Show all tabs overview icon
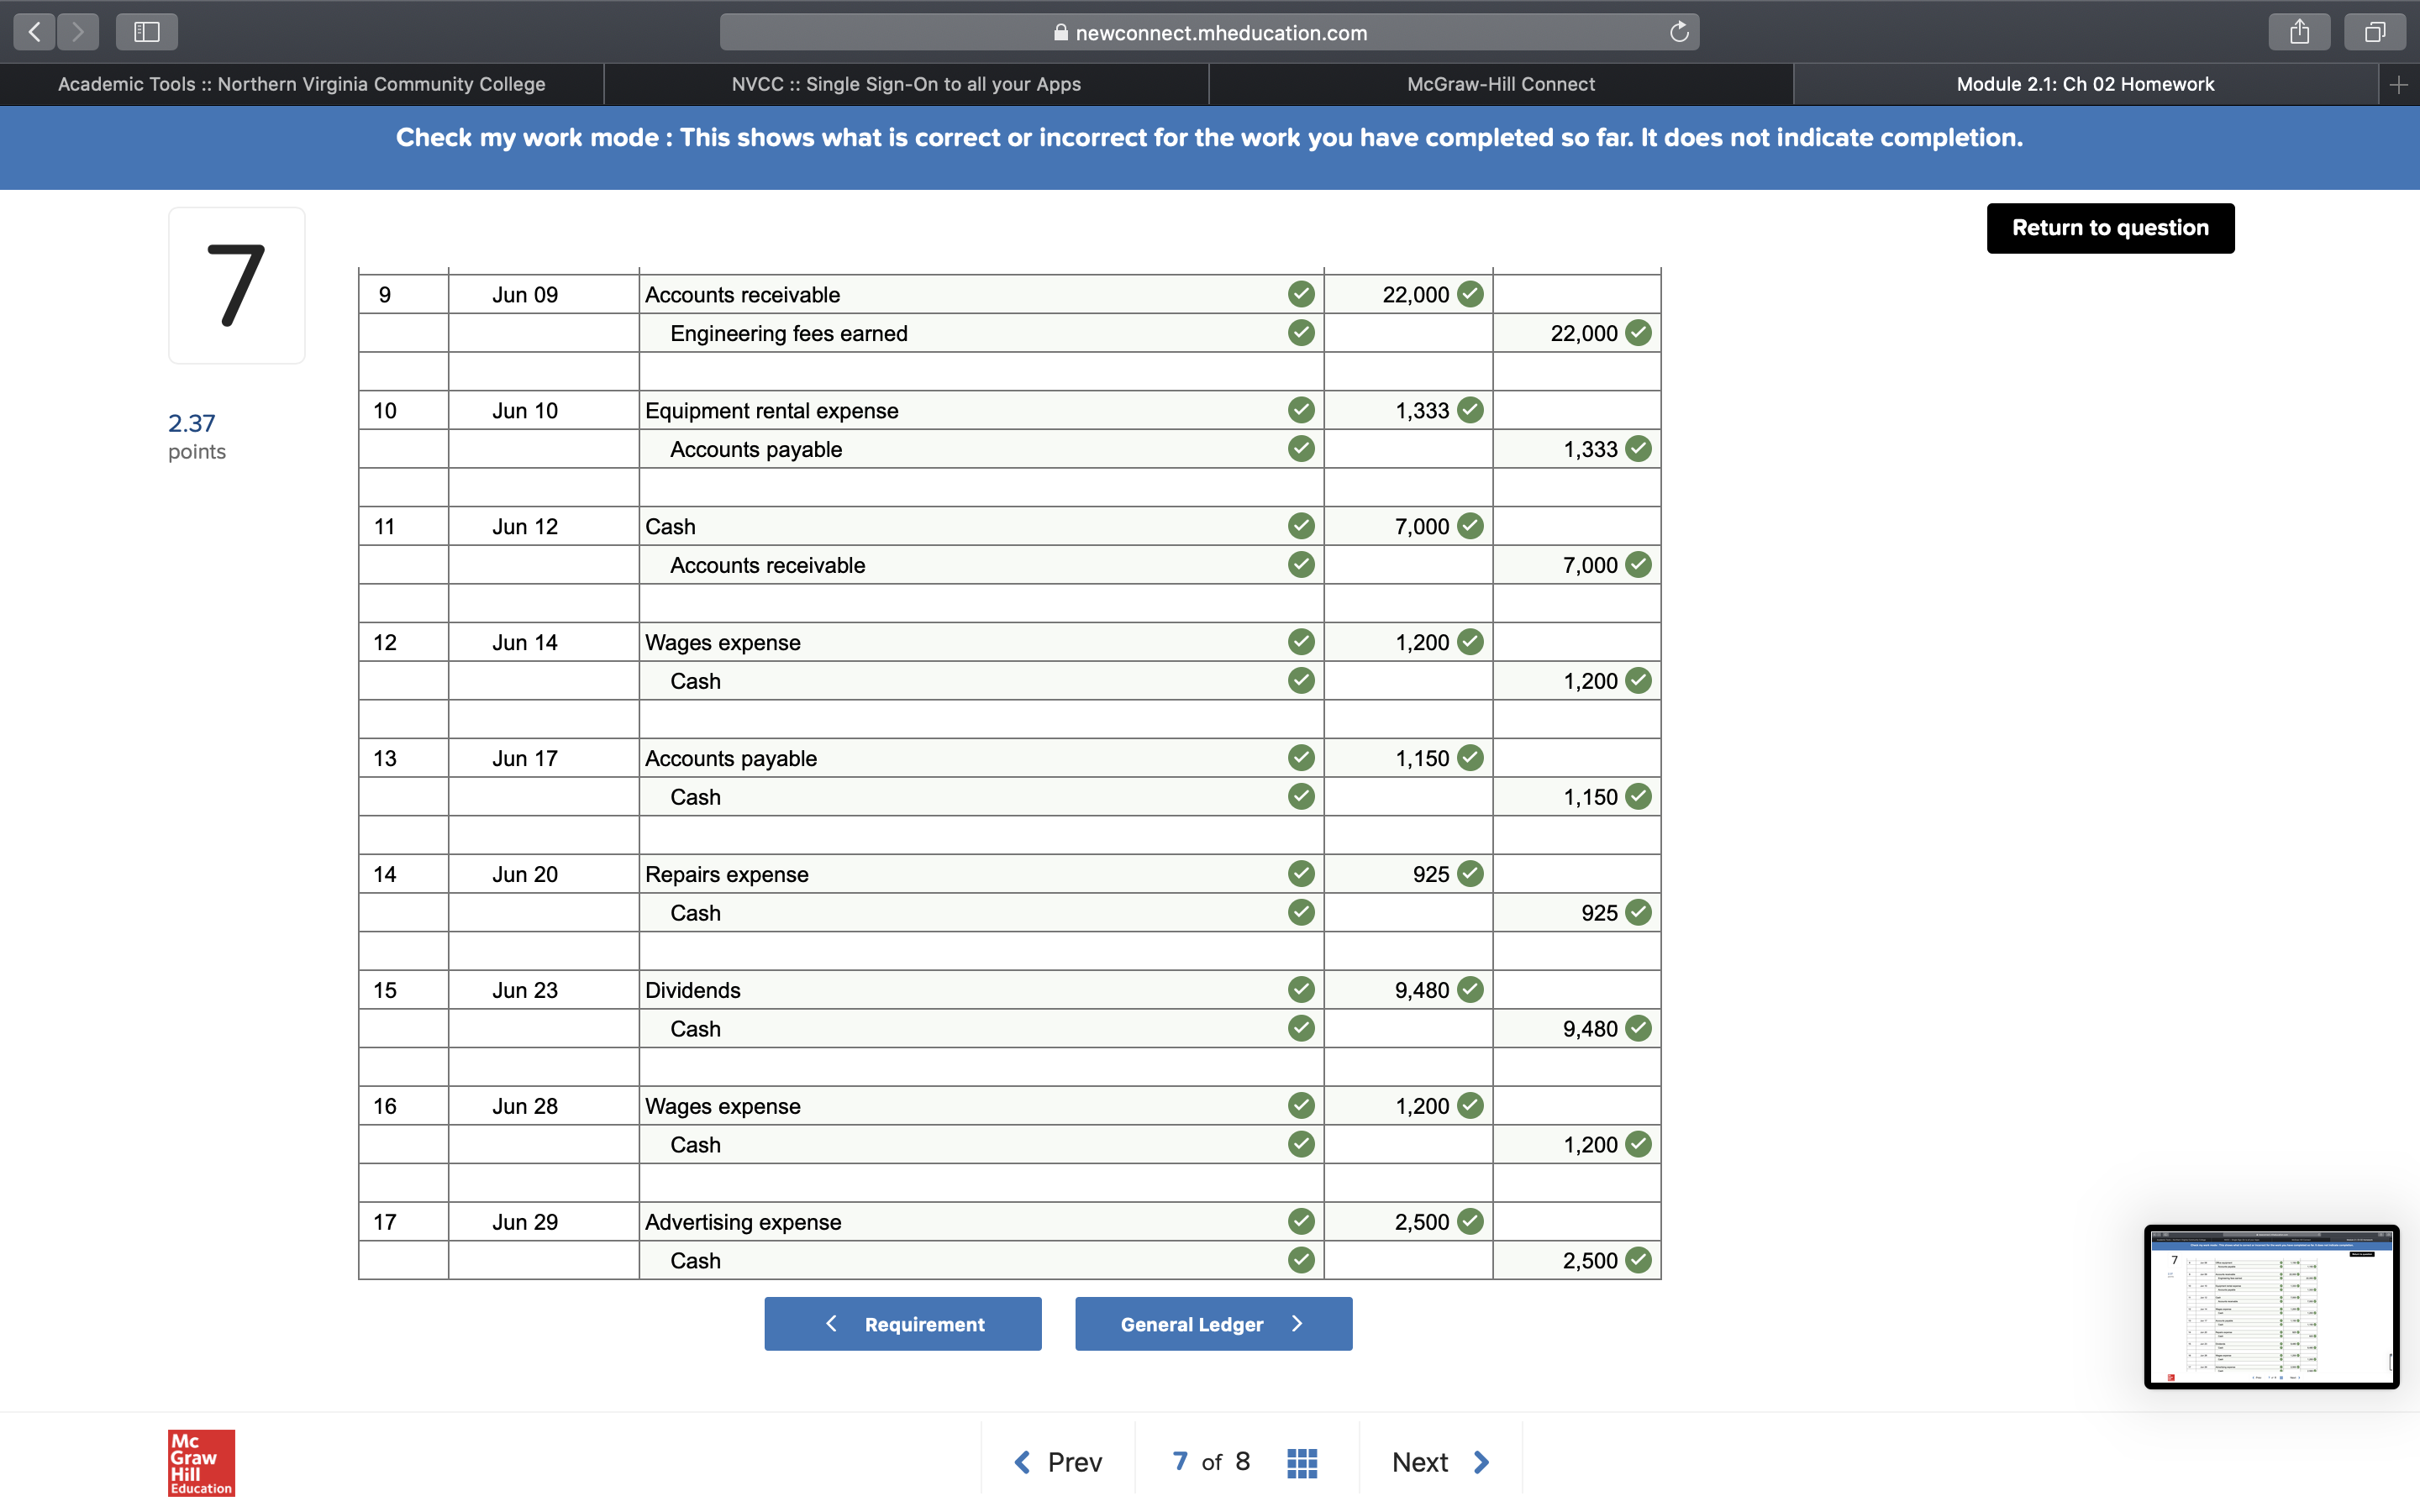The width and height of the screenshot is (2420, 1512). (x=2374, y=32)
